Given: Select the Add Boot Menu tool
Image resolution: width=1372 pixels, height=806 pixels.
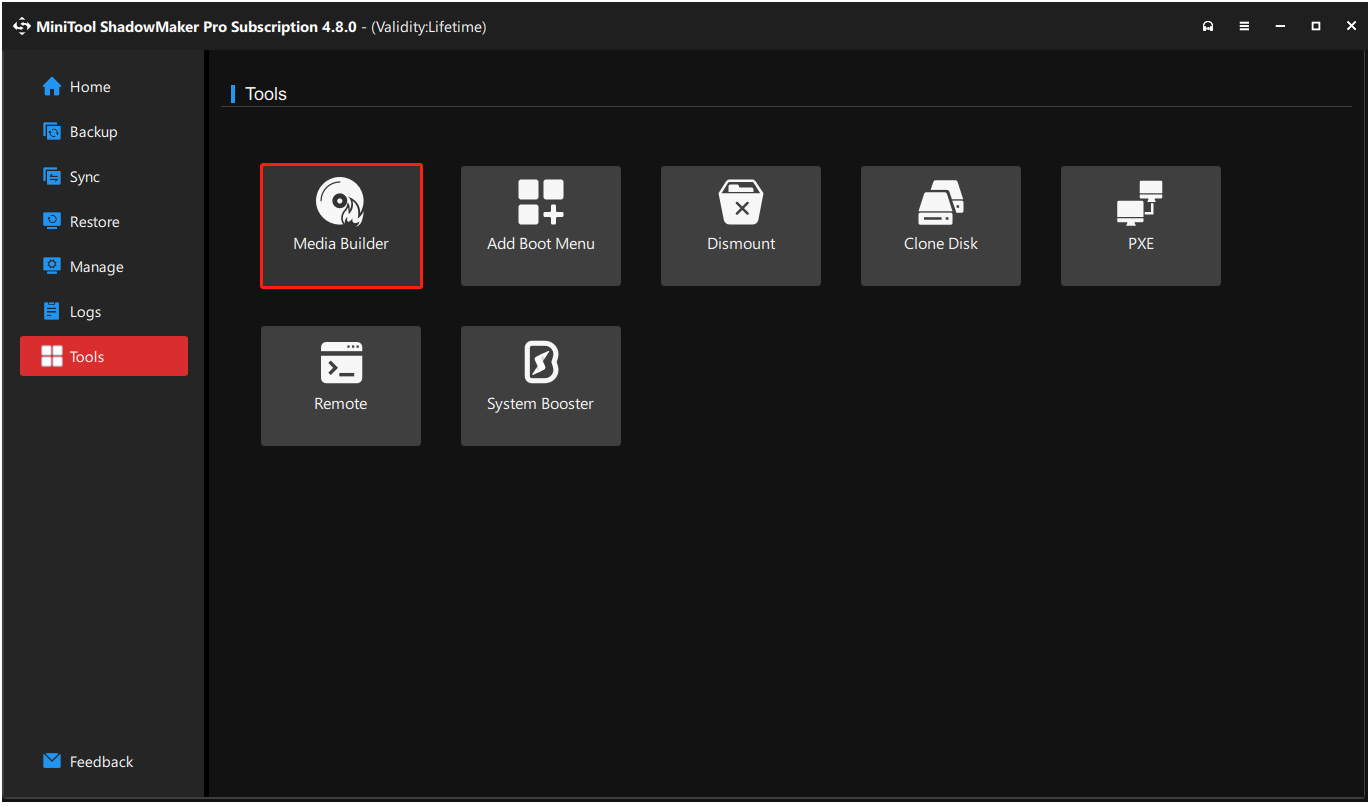Looking at the screenshot, I should point(540,225).
